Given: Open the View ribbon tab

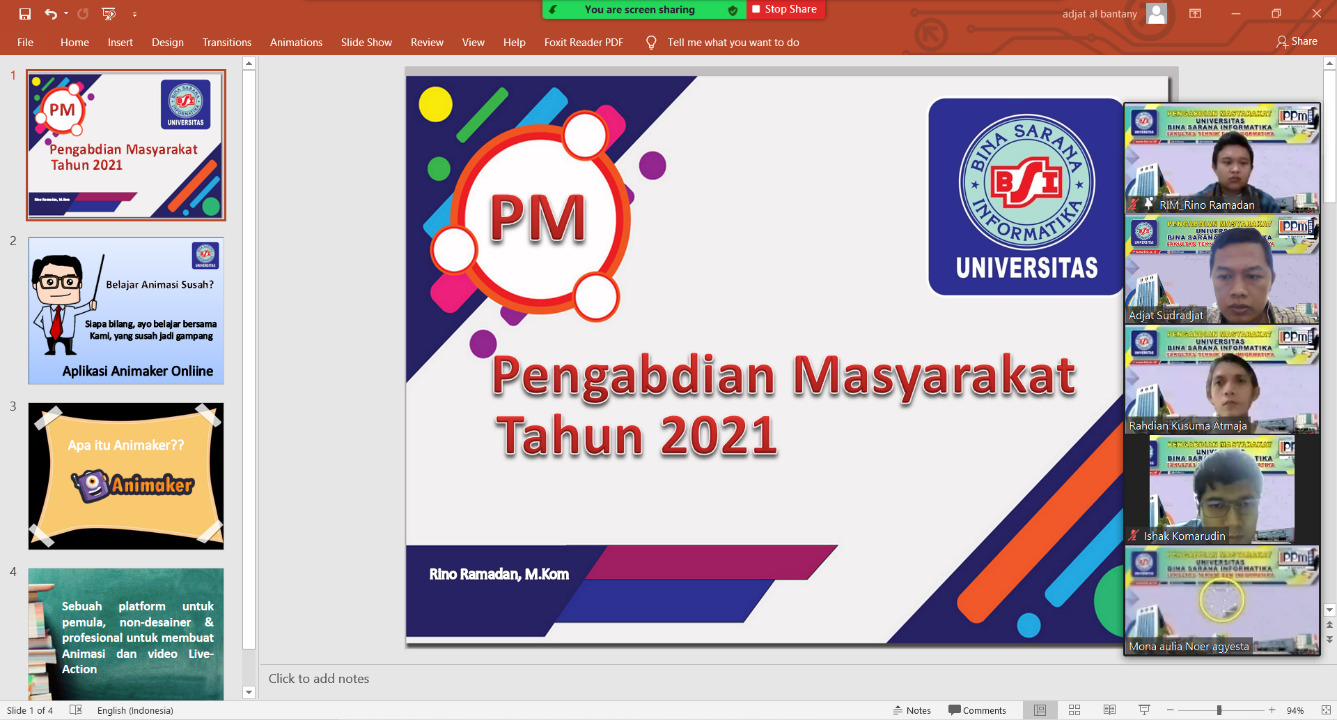Looking at the screenshot, I should click(x=473, y=42).
